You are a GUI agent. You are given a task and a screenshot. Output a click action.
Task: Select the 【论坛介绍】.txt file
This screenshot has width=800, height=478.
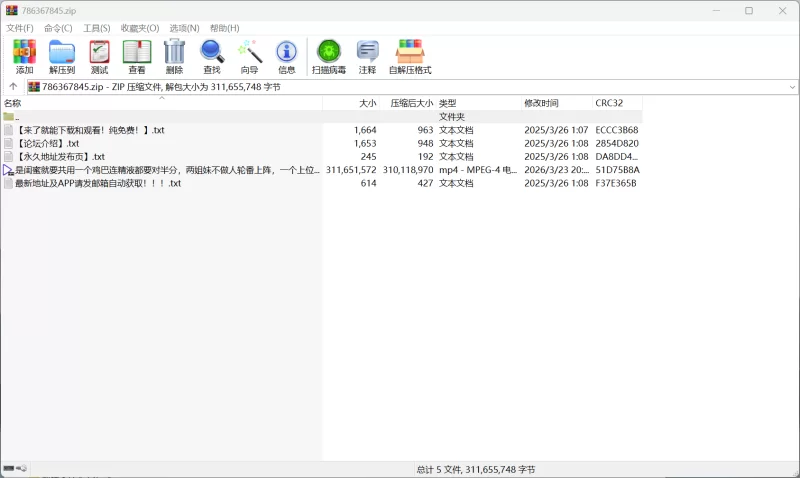pos(48,143)
